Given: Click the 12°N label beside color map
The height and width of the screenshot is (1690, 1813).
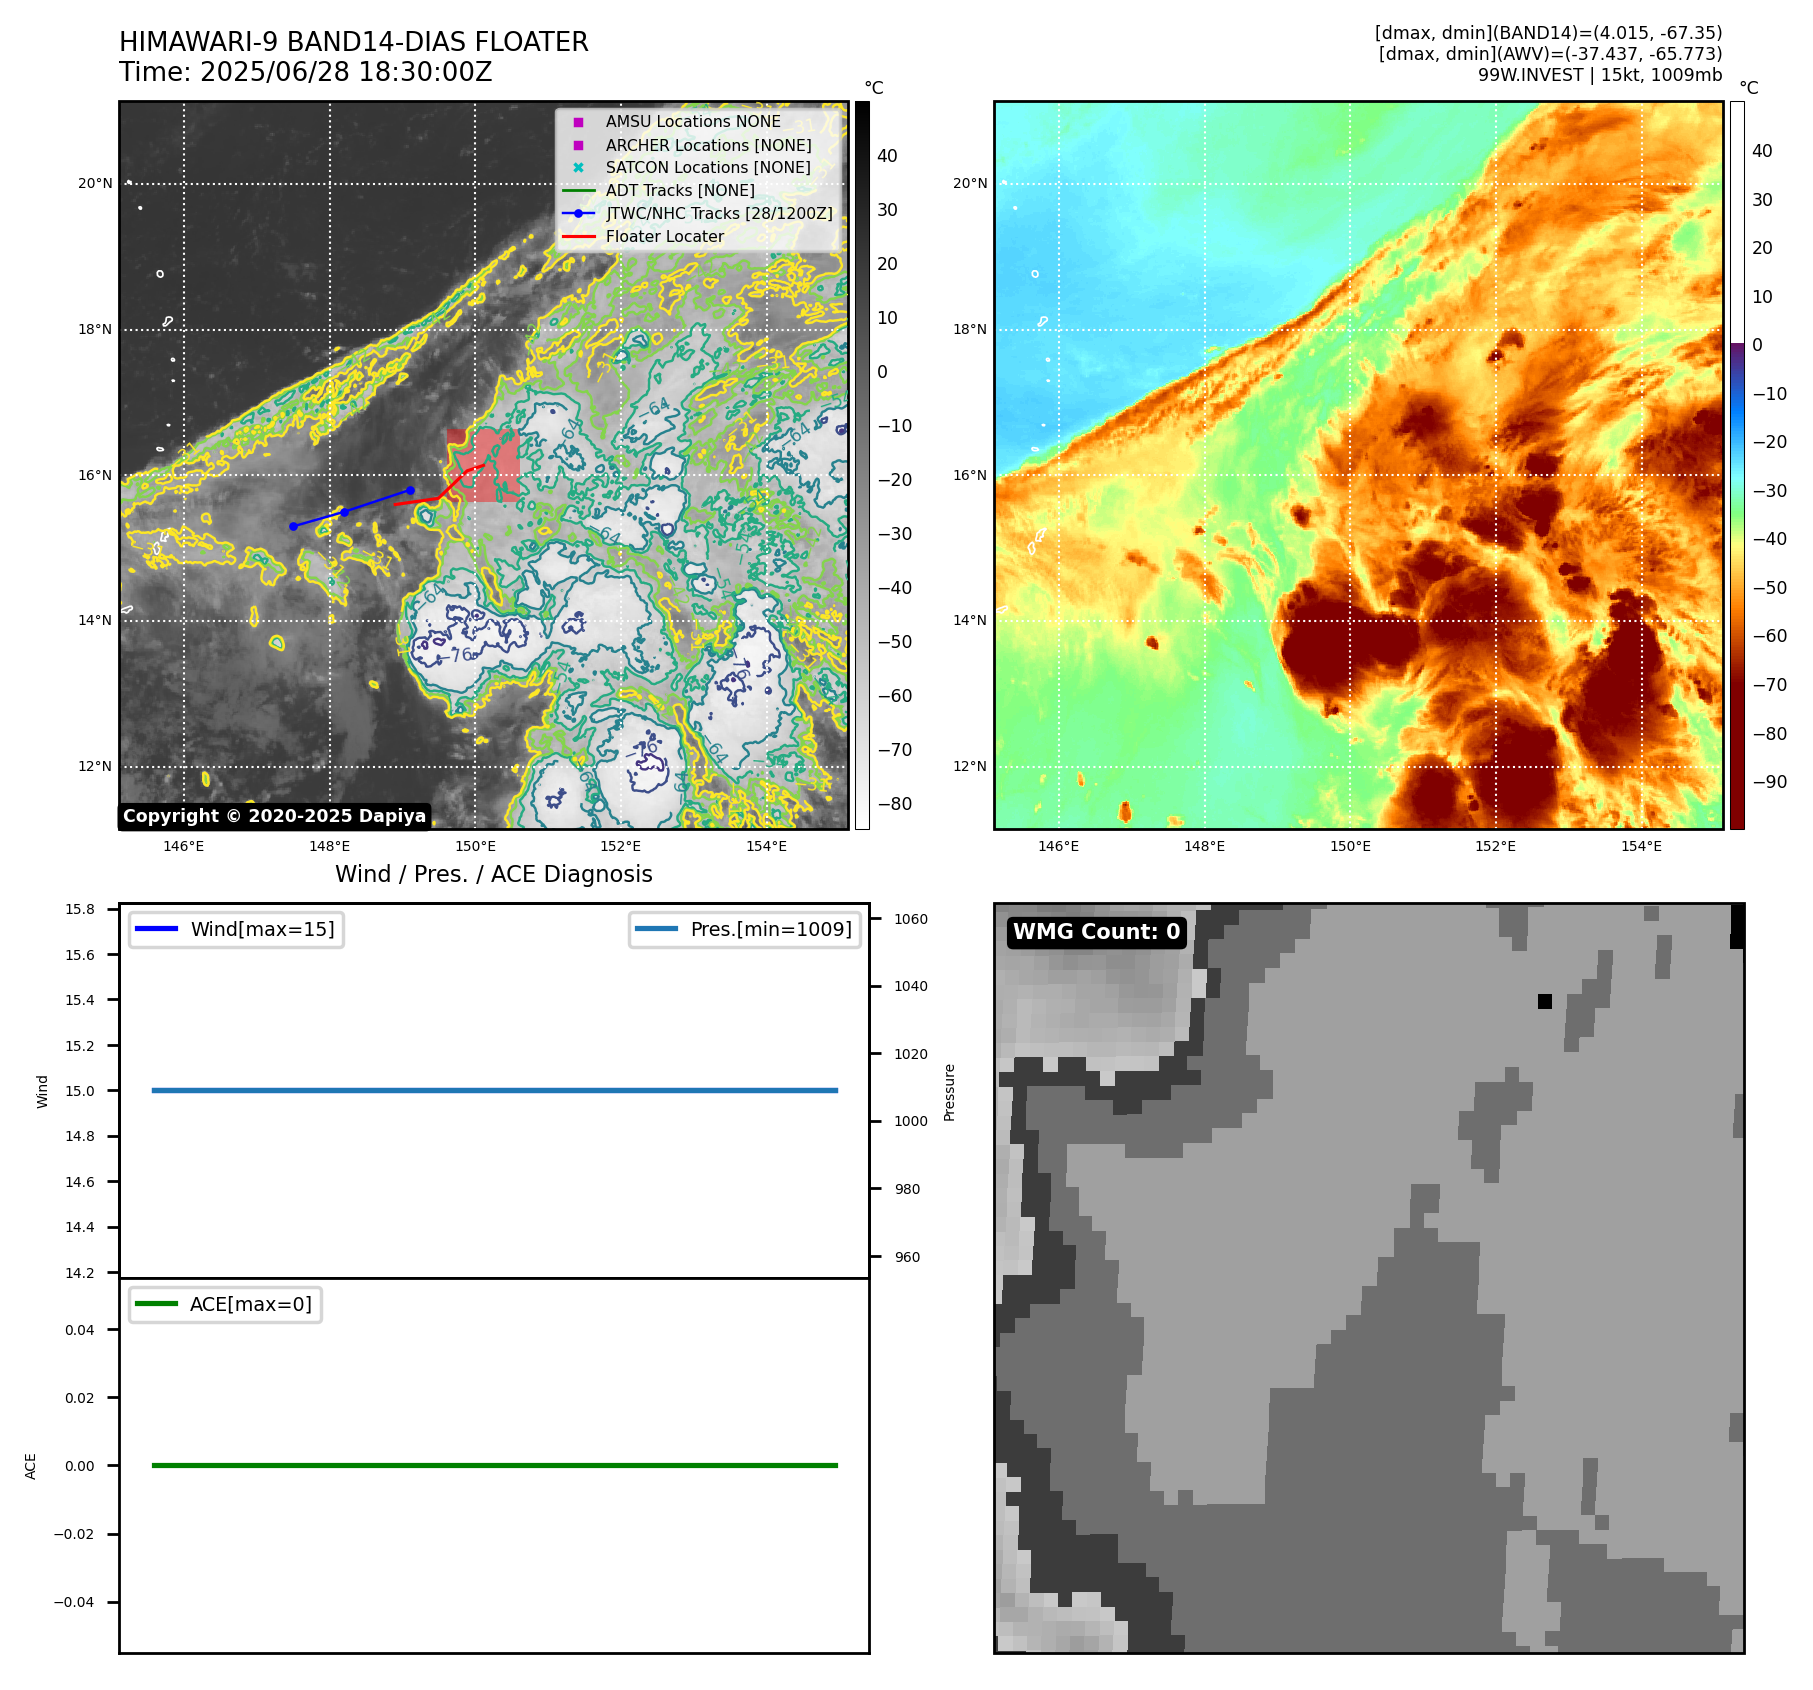Looking at the screenshot, I should coord(970,766).
